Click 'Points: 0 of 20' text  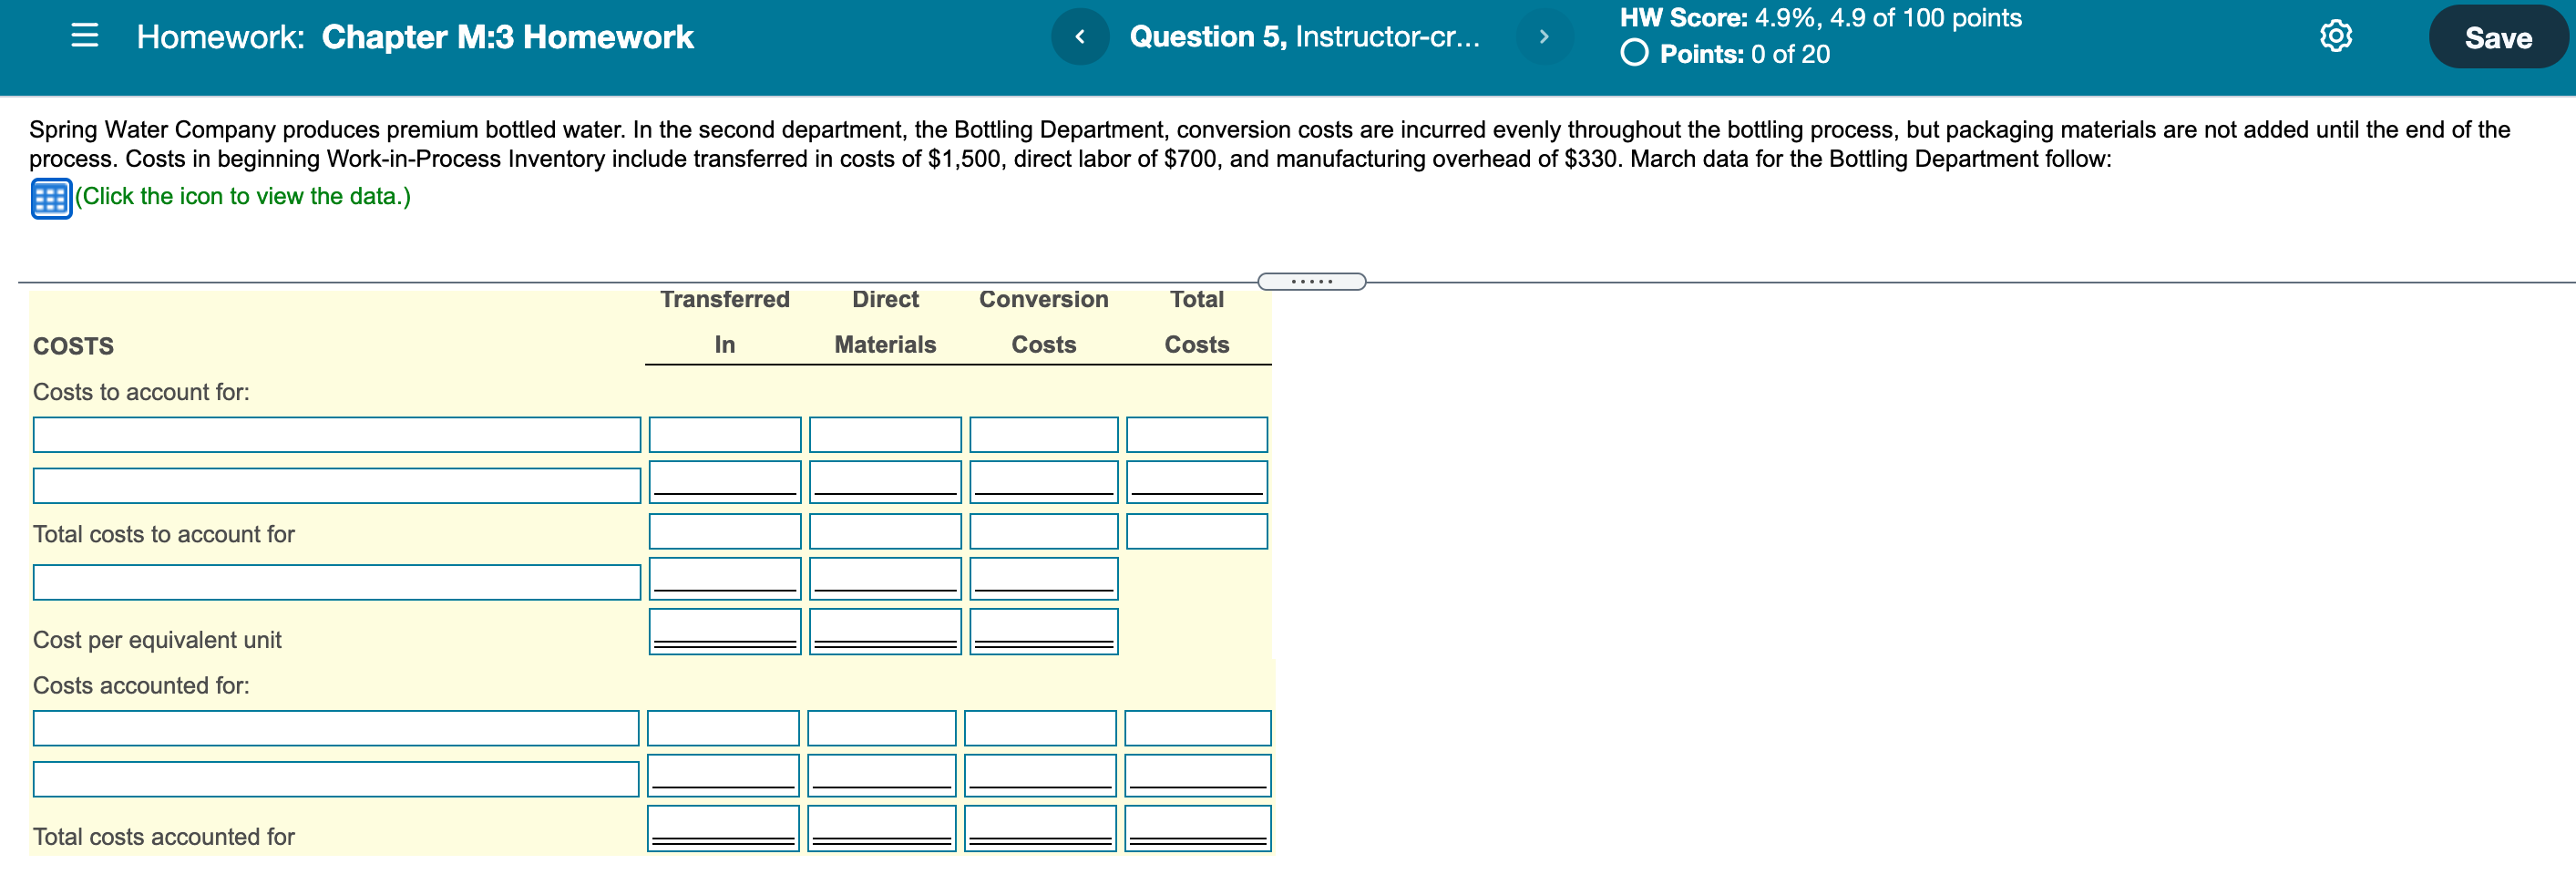(1745, 54)
